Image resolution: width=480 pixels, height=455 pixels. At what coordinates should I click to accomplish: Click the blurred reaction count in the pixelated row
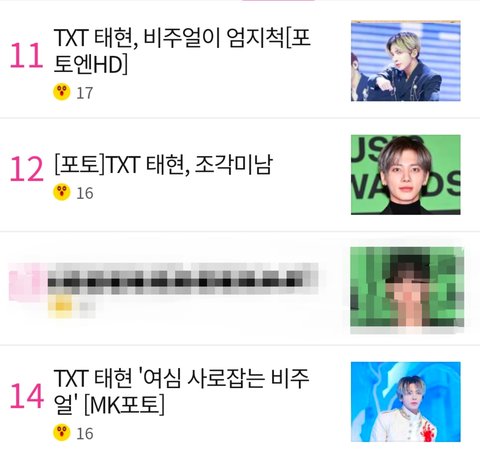pos(85,307)
